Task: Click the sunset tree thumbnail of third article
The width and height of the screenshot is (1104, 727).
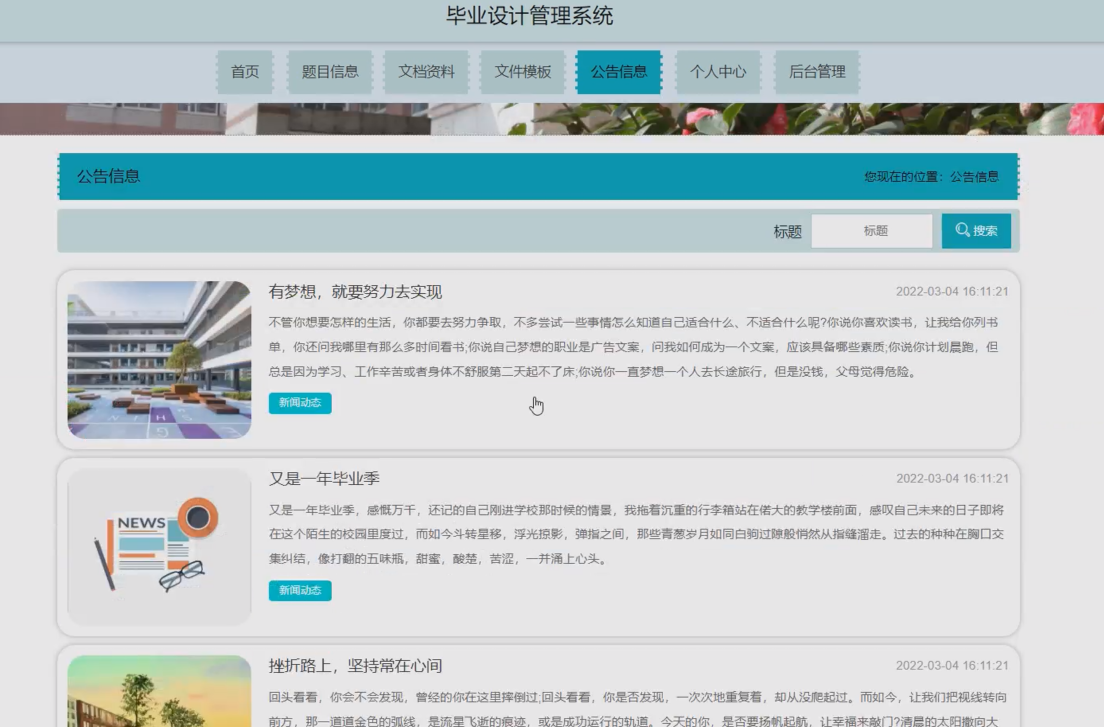Action: (x=159, y=691)
